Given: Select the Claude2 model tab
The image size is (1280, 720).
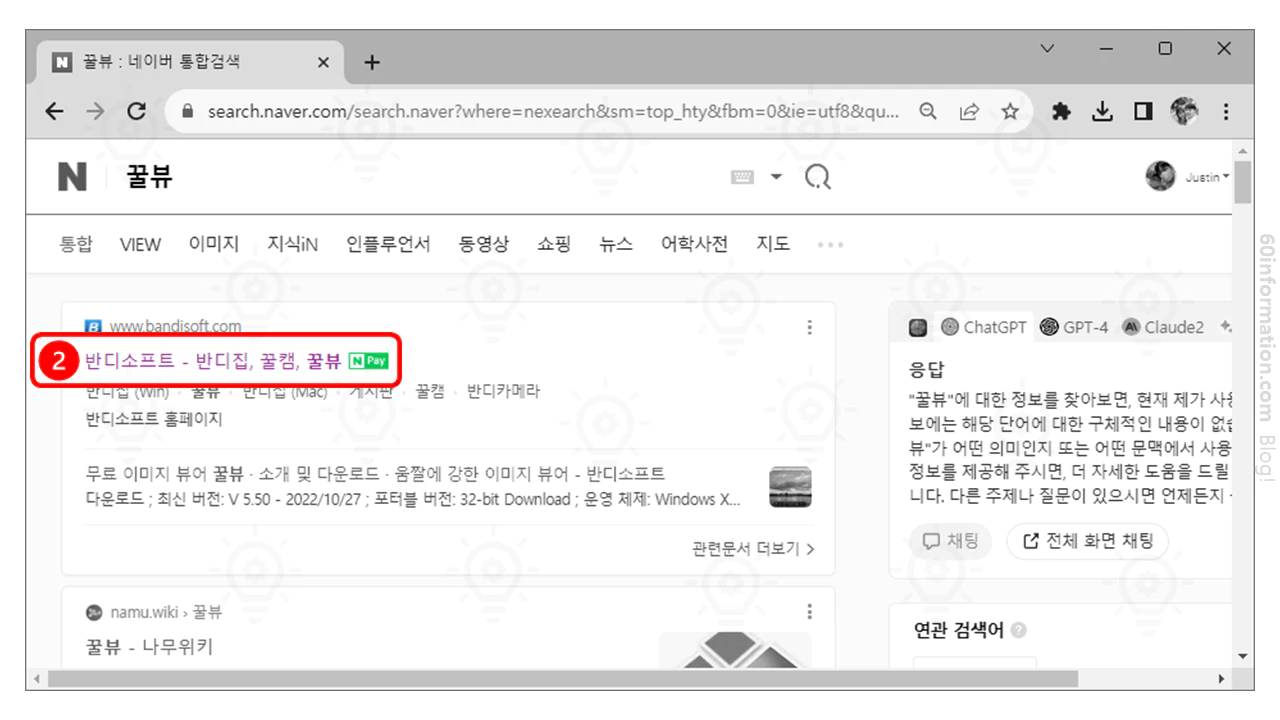Looking at the screenshot, I should pos(1163,327).
